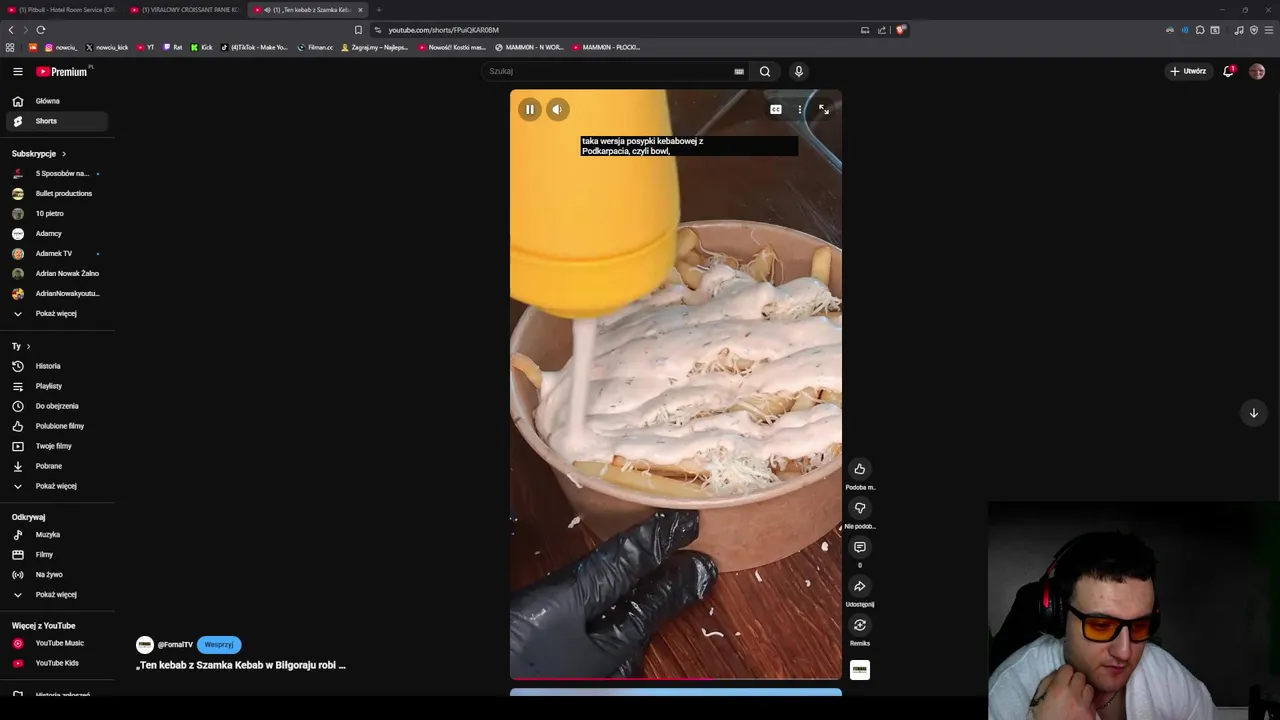Image resolution: width=1280 pixels, height=720 pixels.
Task: Like the Short with thumbs up
Action: (860, 469)
